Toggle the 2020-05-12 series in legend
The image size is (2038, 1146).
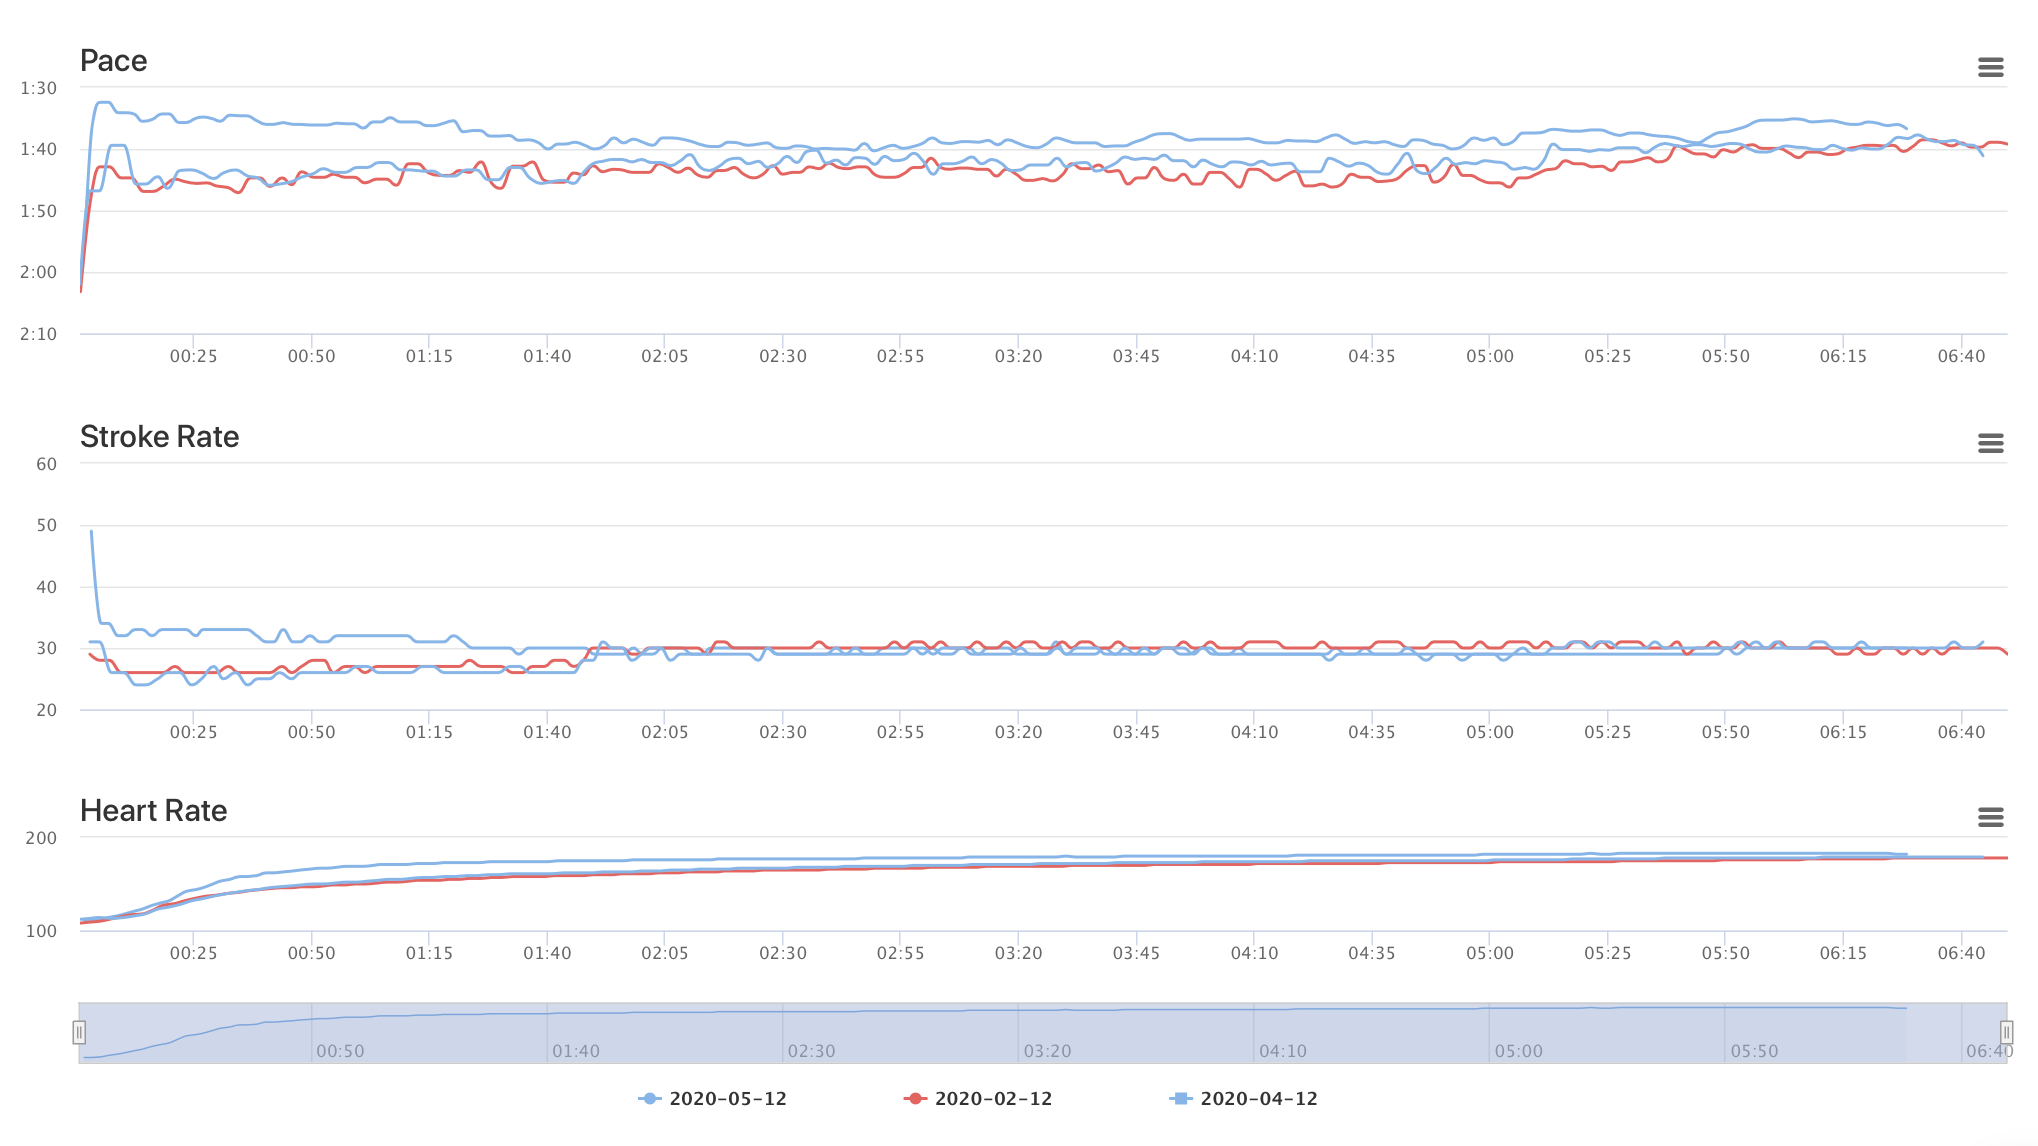tap(712, 1098)
